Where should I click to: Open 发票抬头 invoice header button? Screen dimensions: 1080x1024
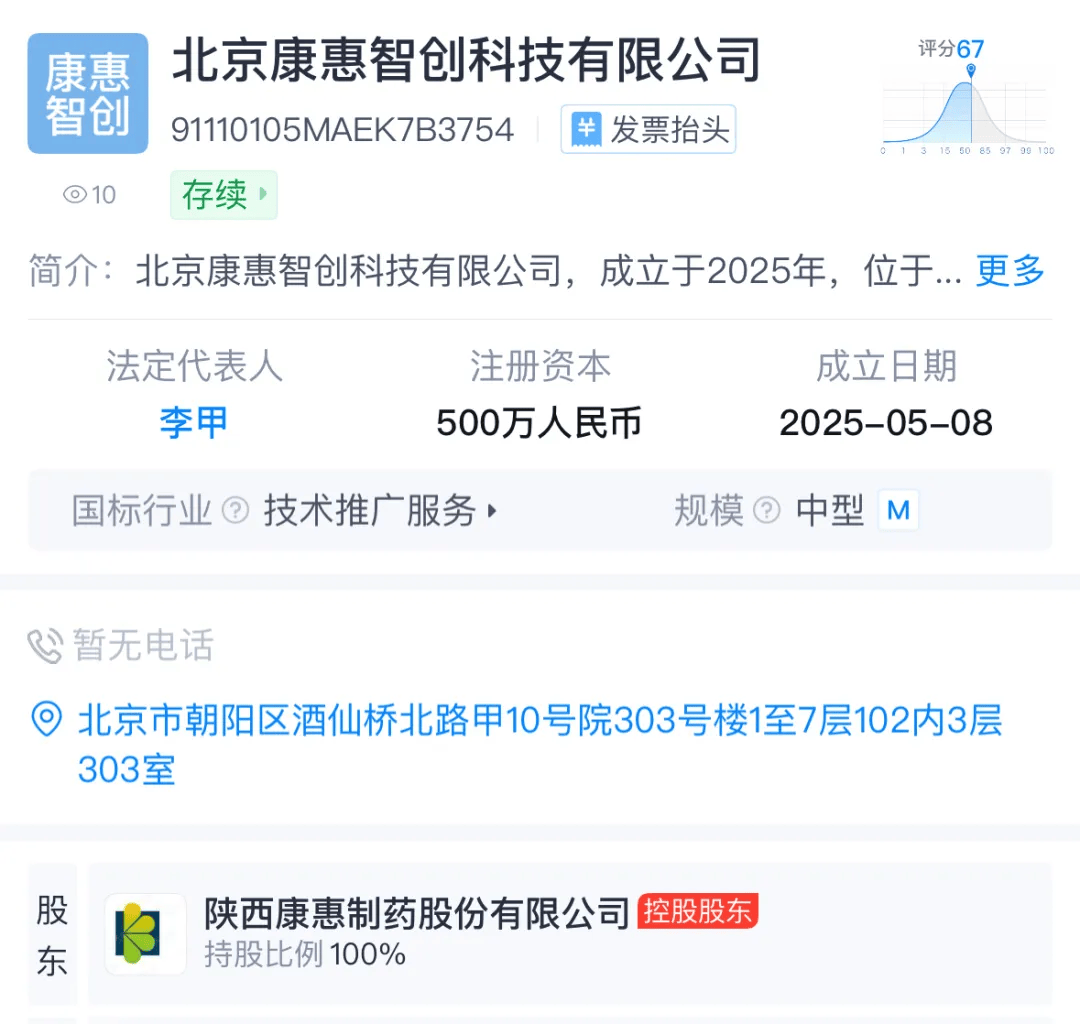tap(648, 129)
